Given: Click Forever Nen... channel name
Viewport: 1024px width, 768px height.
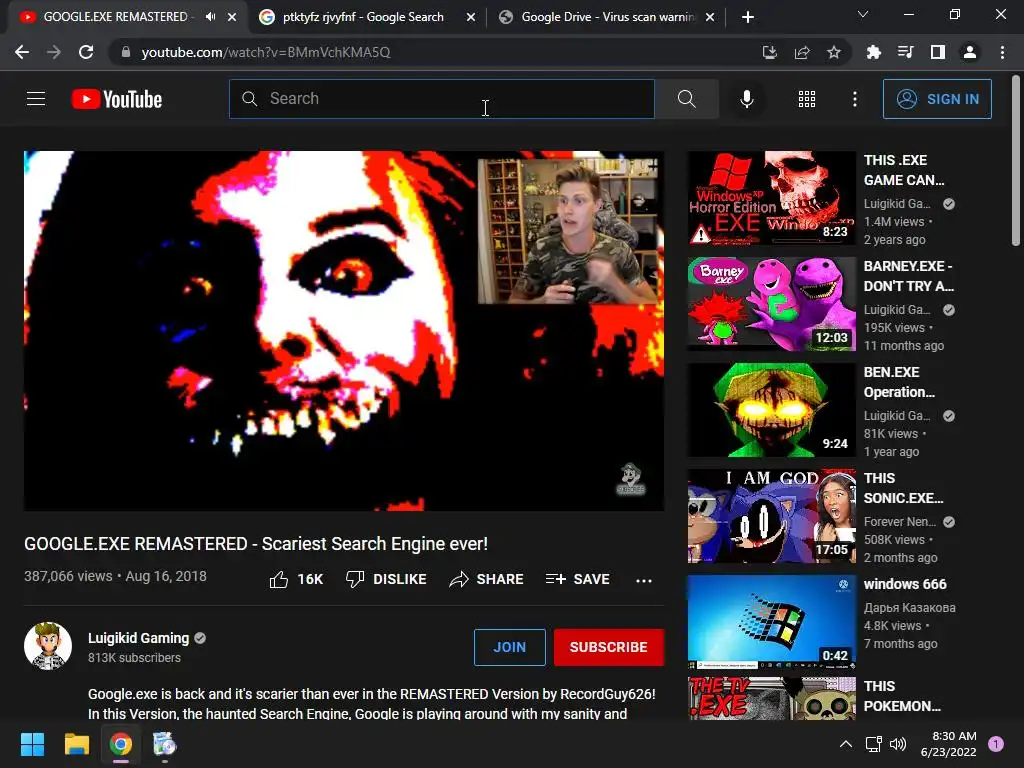Looking at the screenshot, I should point(900,522).
